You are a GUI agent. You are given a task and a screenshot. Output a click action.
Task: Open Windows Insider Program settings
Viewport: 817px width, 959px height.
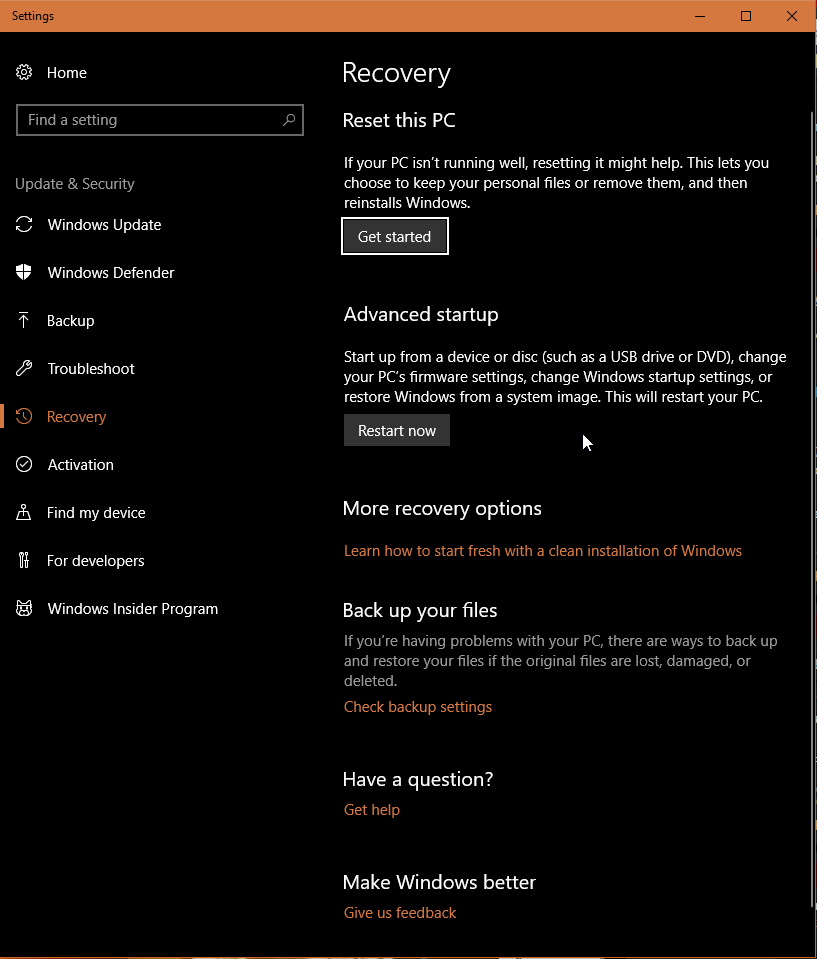pos(133,609)
